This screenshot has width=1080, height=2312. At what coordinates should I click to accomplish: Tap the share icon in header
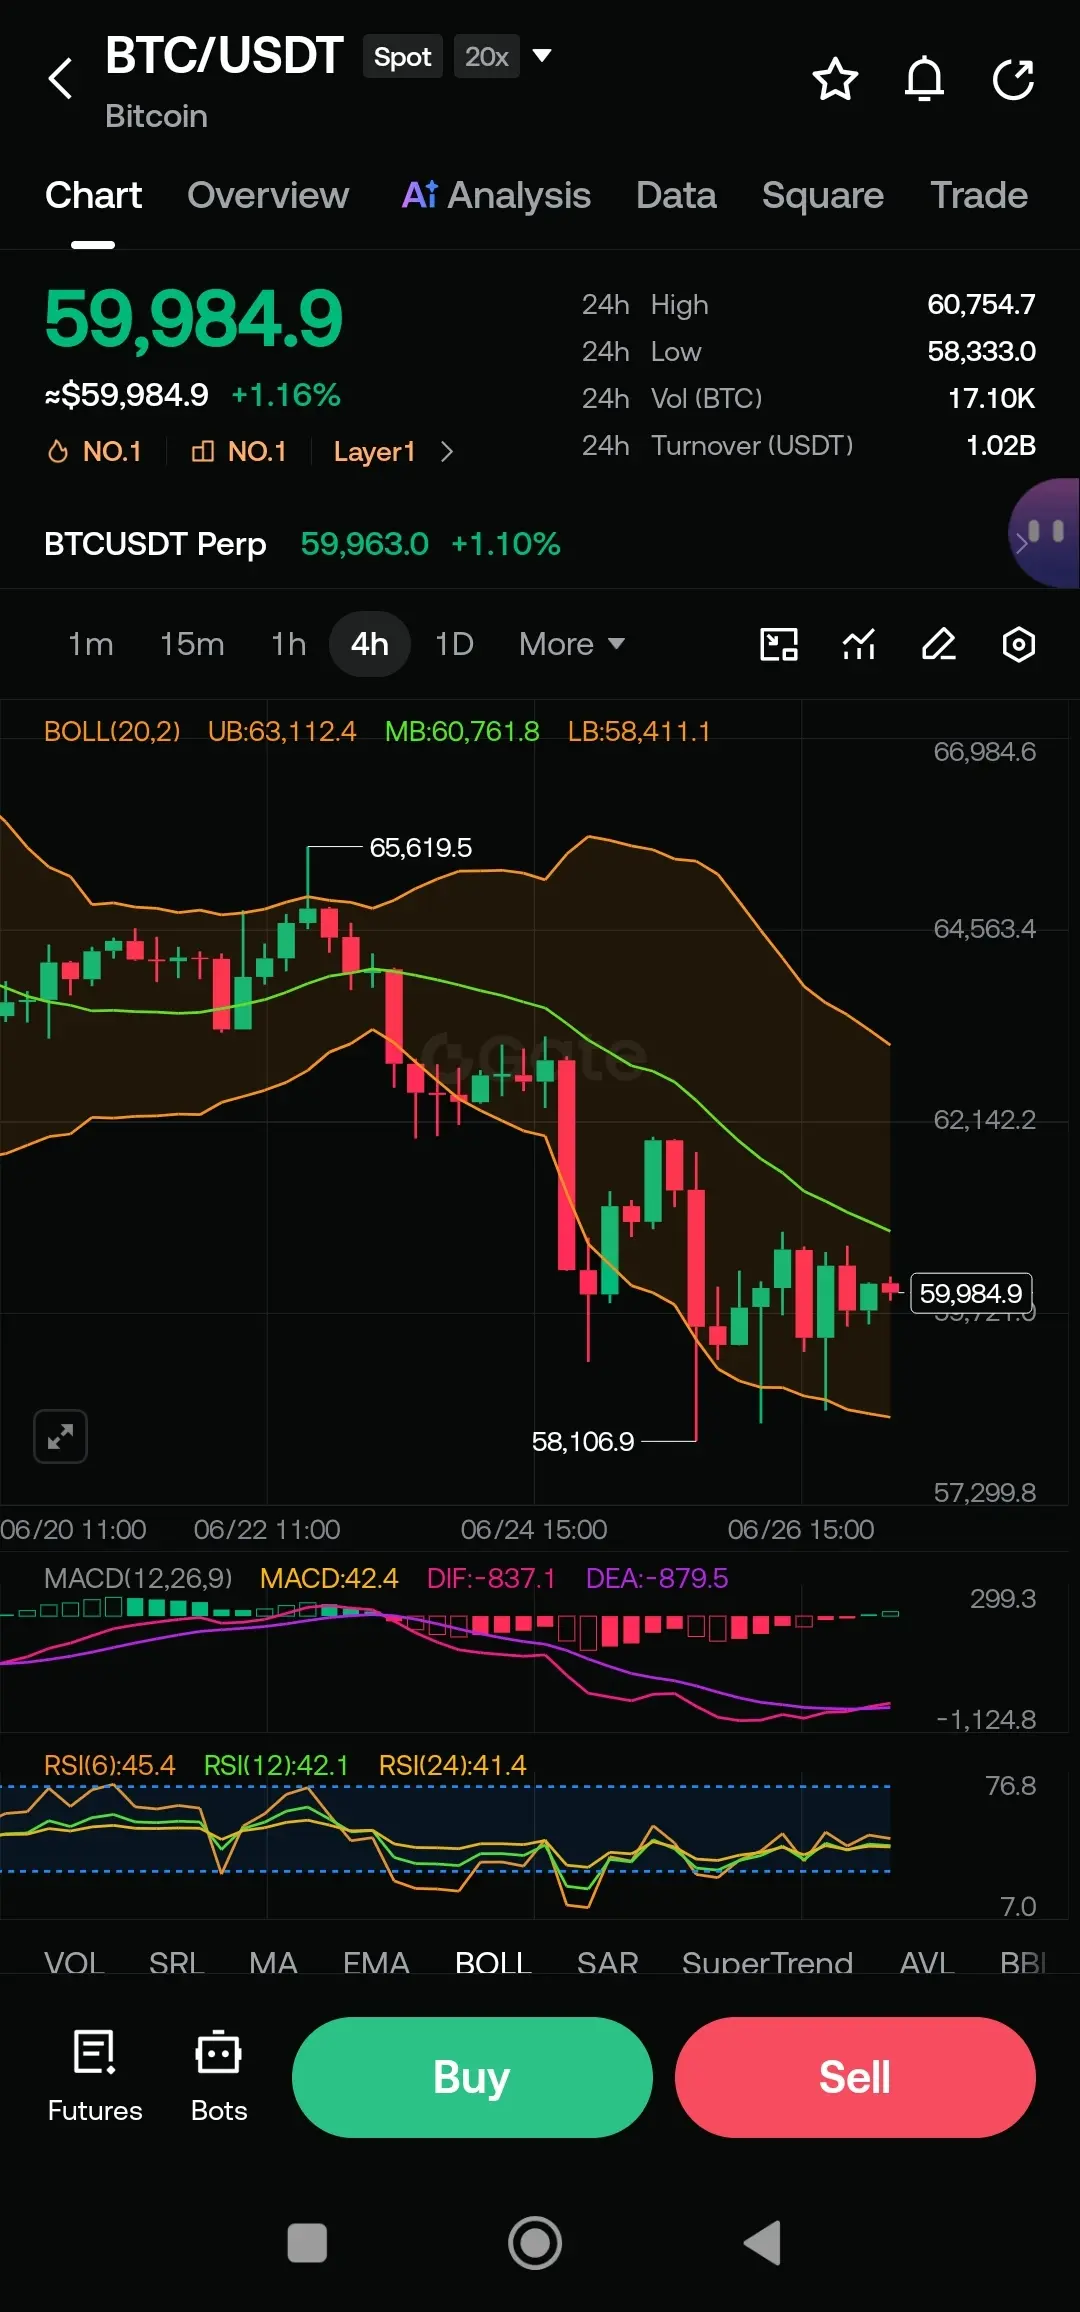[1013, 79]
